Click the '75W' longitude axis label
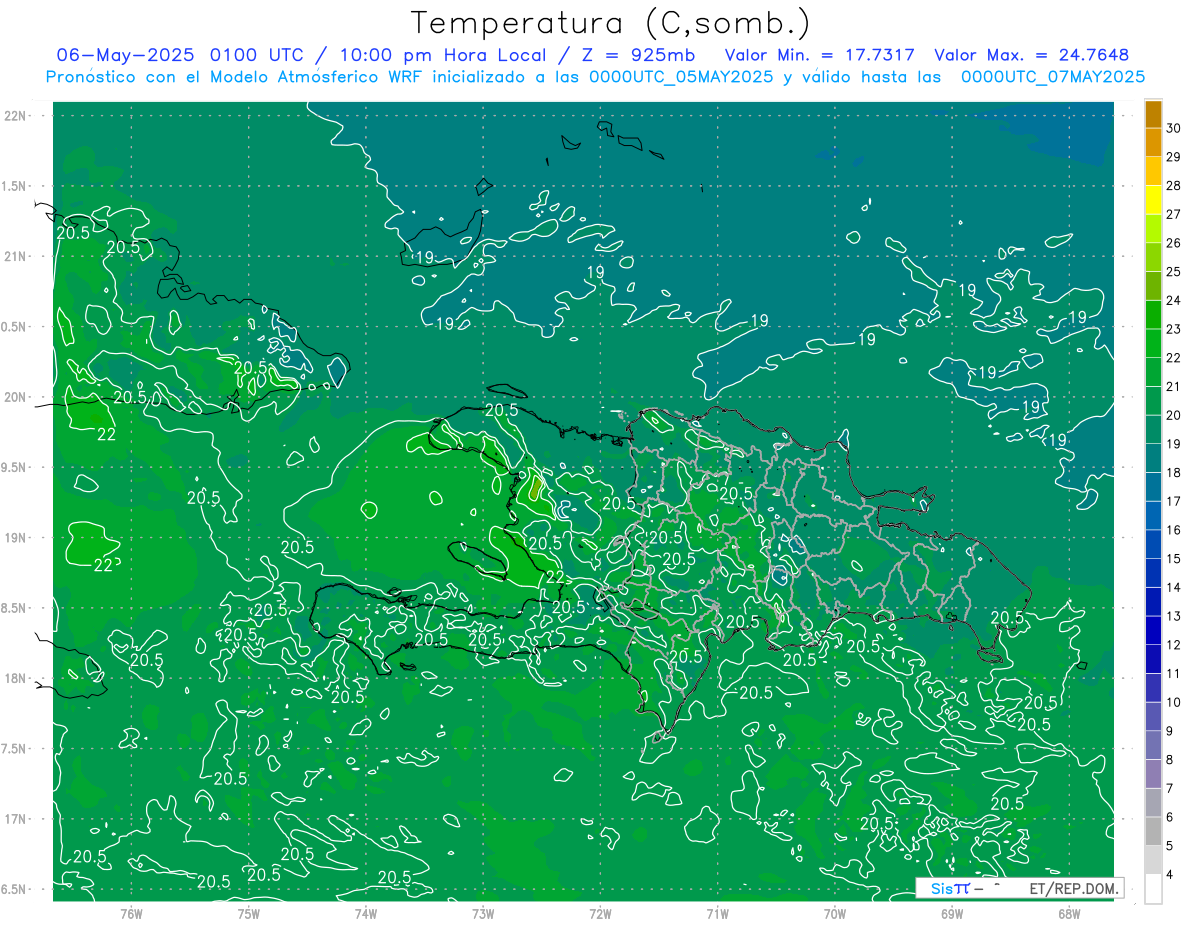This screenshot has height=927, width=1200. click(248, 913)
